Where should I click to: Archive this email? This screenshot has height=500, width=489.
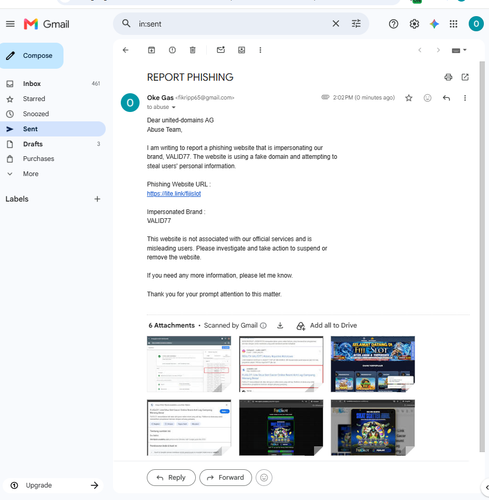[152, 50]
